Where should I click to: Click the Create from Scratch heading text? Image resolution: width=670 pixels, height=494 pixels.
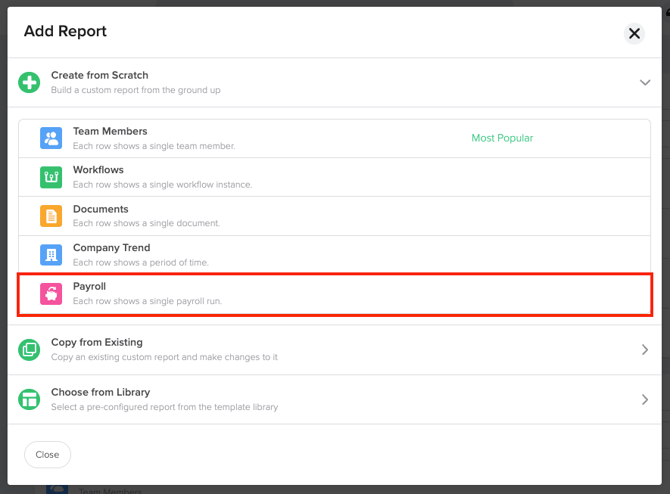point(99,75)
